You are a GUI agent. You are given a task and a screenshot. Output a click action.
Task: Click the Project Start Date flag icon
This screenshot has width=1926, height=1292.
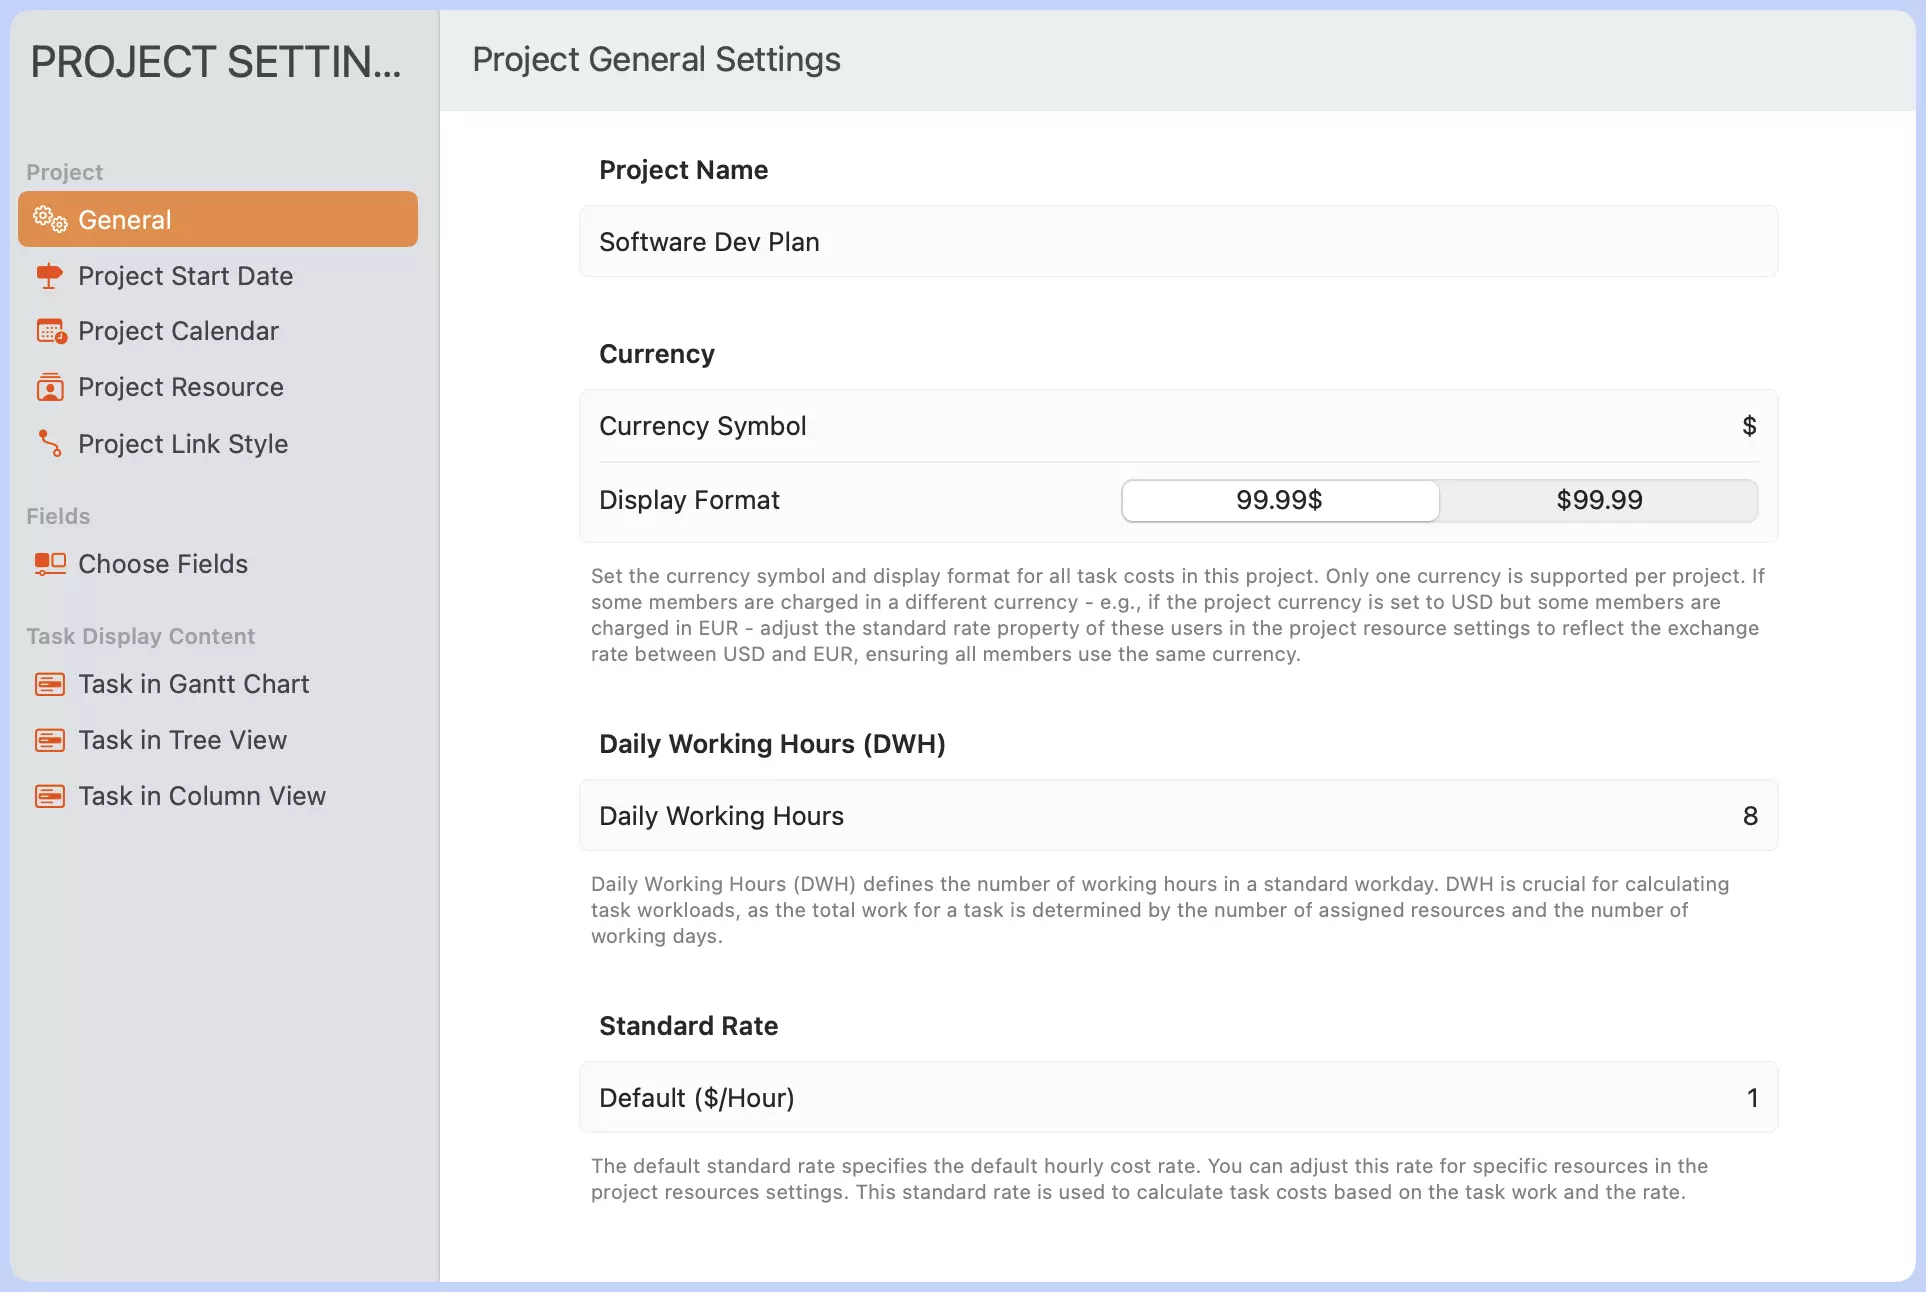click(x=50, y=276)
